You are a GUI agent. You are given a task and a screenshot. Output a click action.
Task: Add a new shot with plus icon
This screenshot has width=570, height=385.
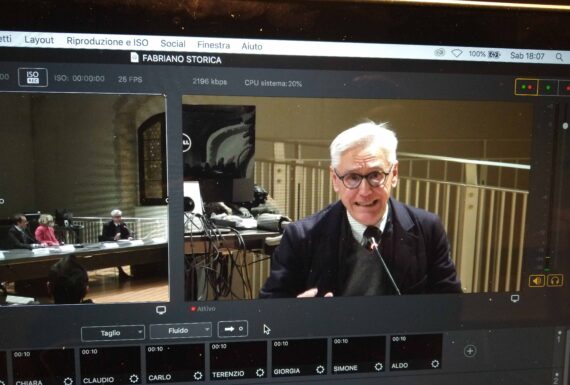coord(470,351)
